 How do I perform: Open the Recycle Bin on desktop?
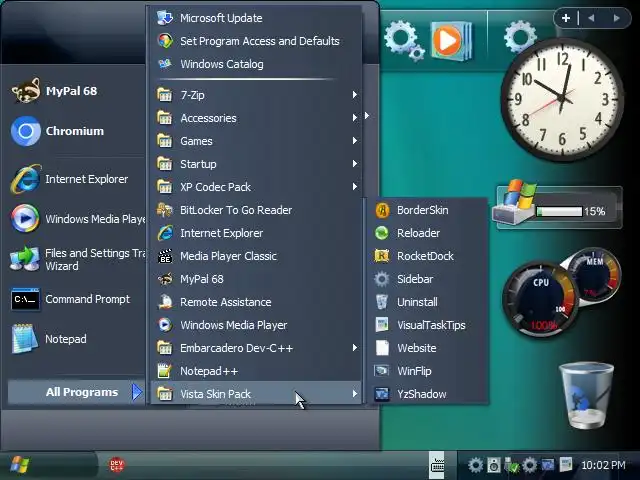[x=587, y=395]
